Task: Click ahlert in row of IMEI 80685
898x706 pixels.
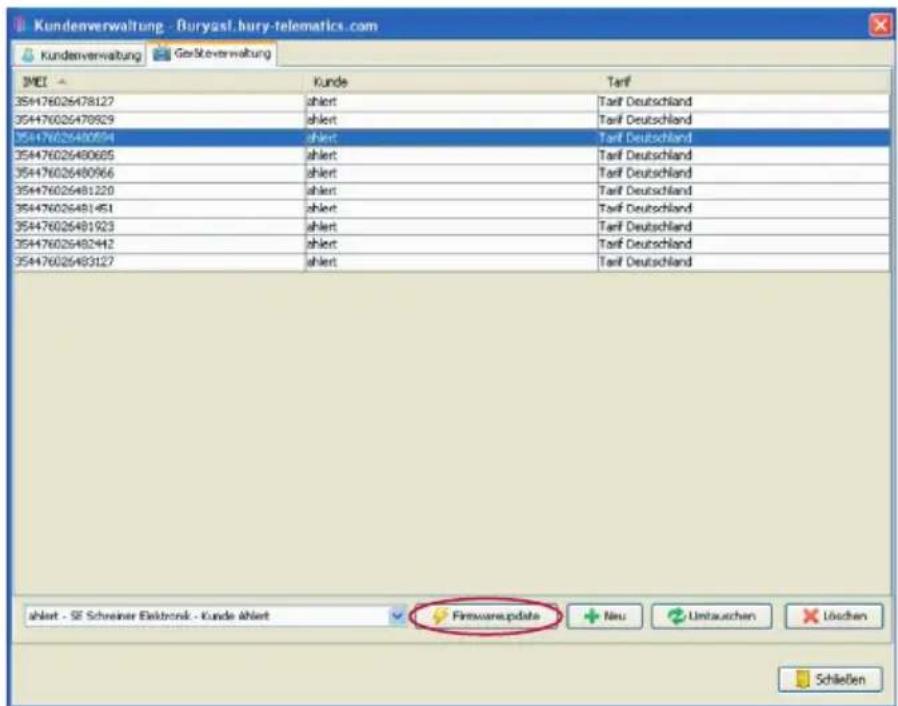Action: click(322, 155)
